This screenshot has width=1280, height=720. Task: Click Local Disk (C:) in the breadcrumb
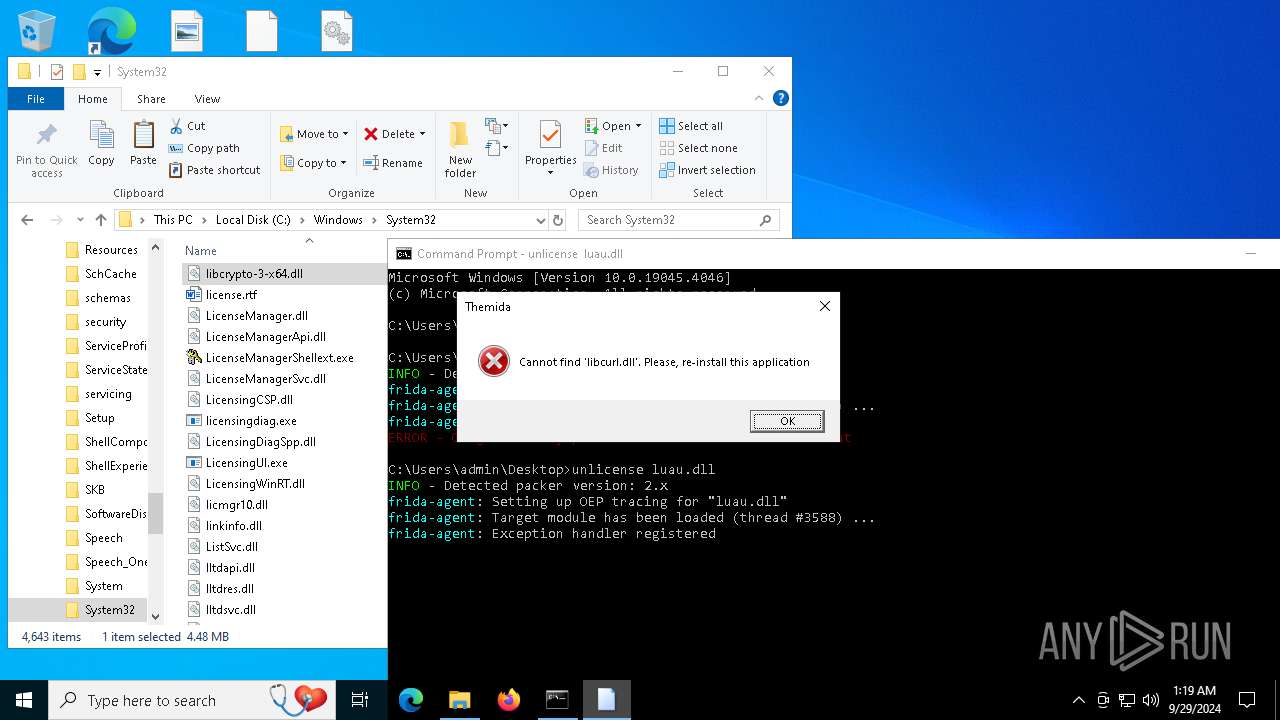coord(253,220)
